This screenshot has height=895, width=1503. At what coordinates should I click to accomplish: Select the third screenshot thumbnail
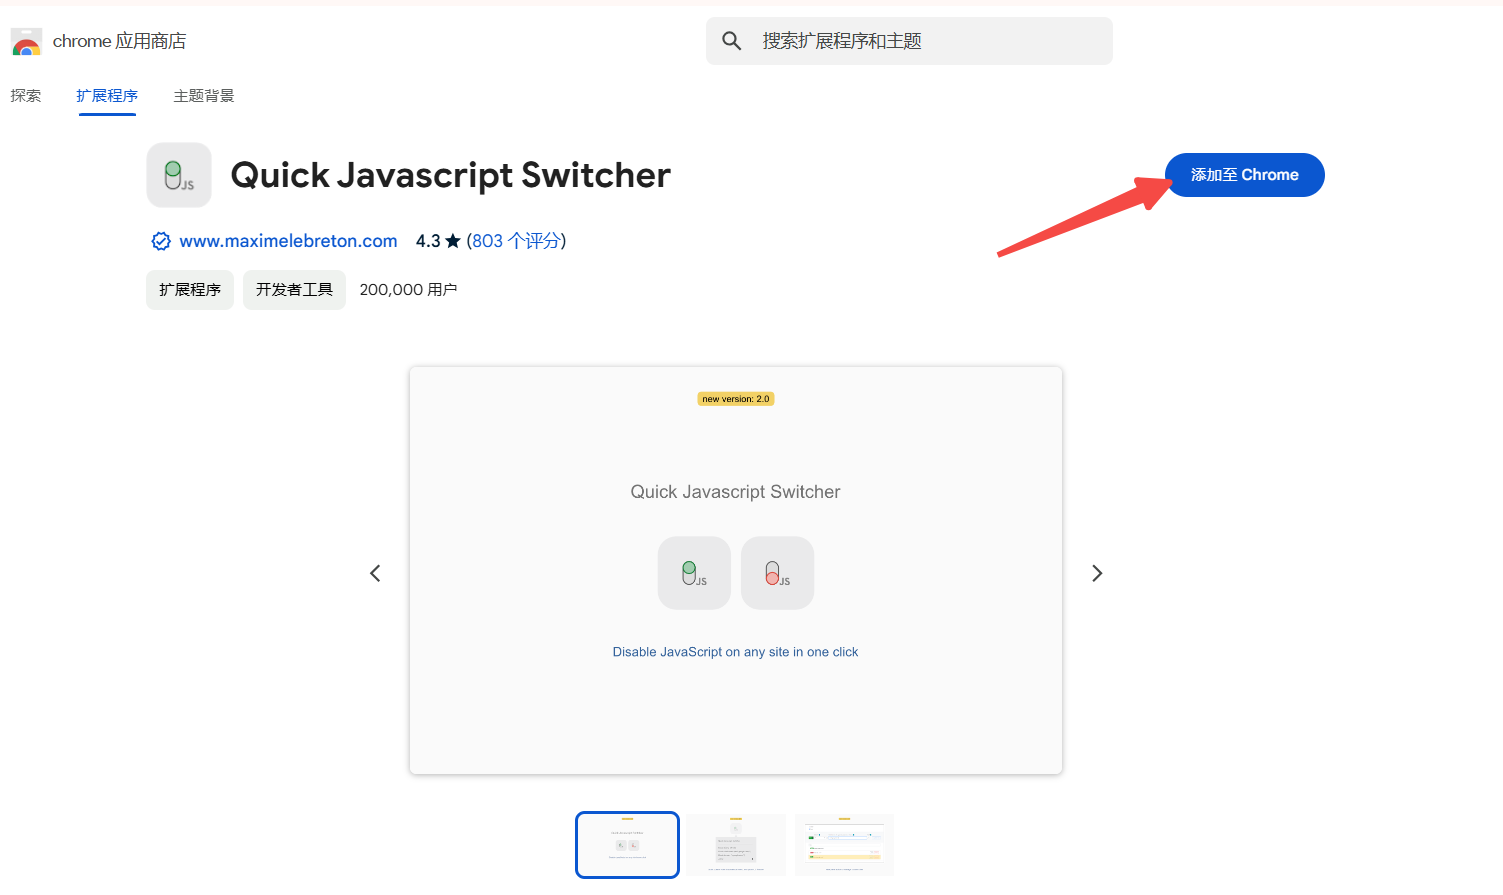pos(844,845)
